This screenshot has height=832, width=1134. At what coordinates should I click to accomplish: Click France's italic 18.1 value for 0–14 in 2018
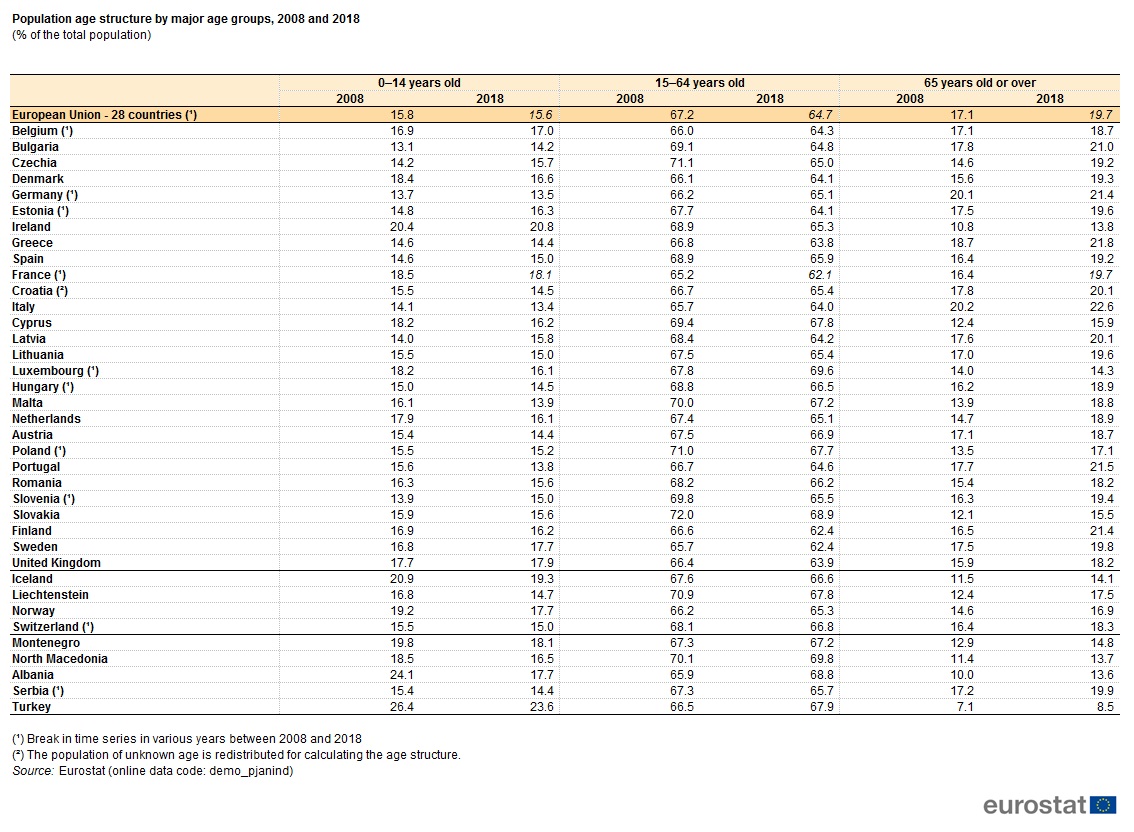tap(541, 275)
